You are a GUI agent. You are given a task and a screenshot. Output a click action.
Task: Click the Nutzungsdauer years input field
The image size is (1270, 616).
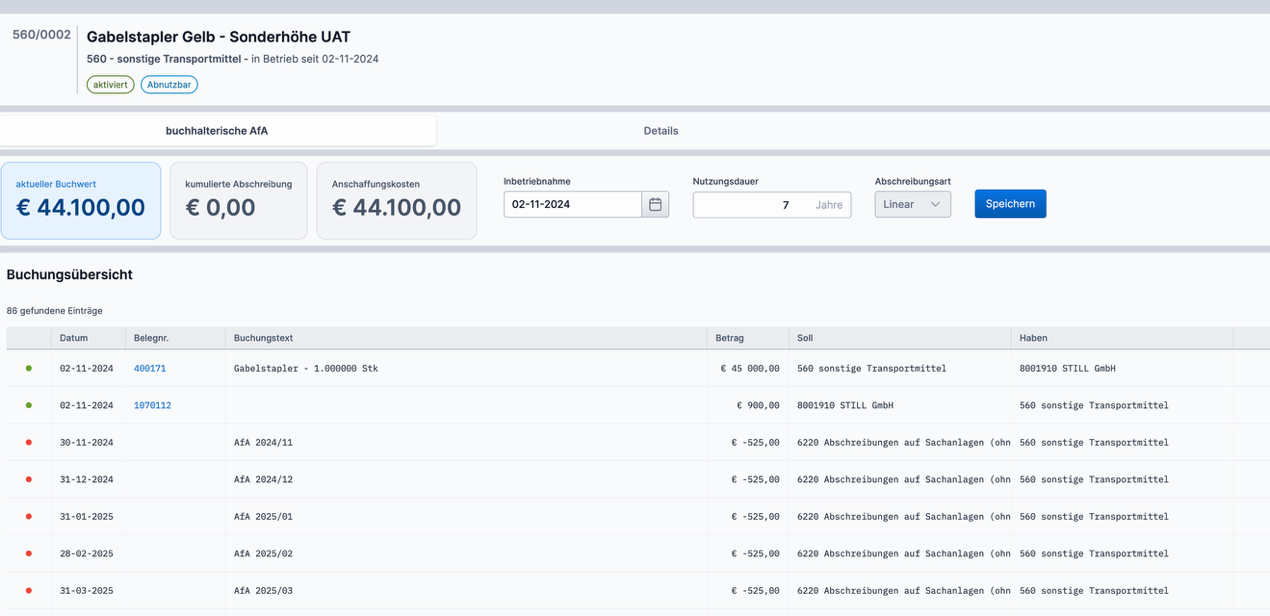point(752,205)
